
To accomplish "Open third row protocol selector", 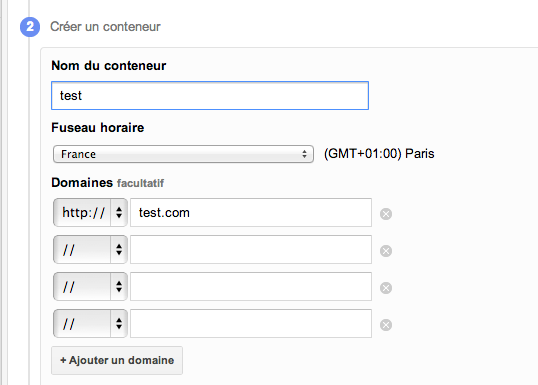I will pyautogui.click(x=91, y=287).
